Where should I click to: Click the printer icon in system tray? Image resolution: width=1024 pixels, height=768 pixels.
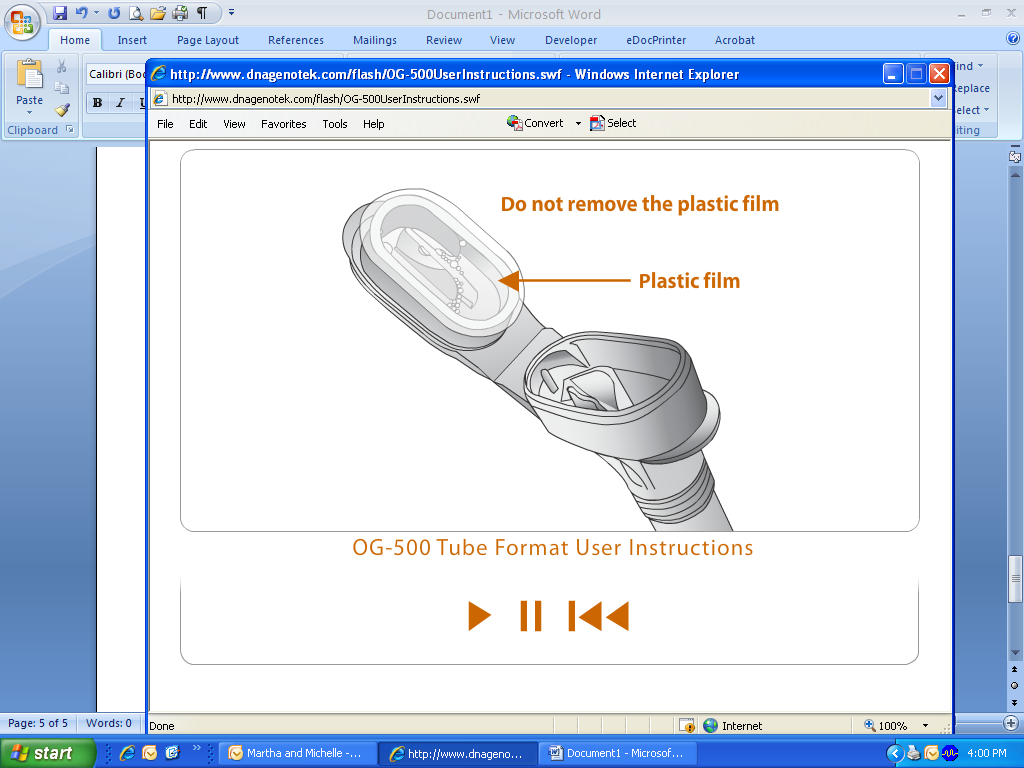coord(914,753)
